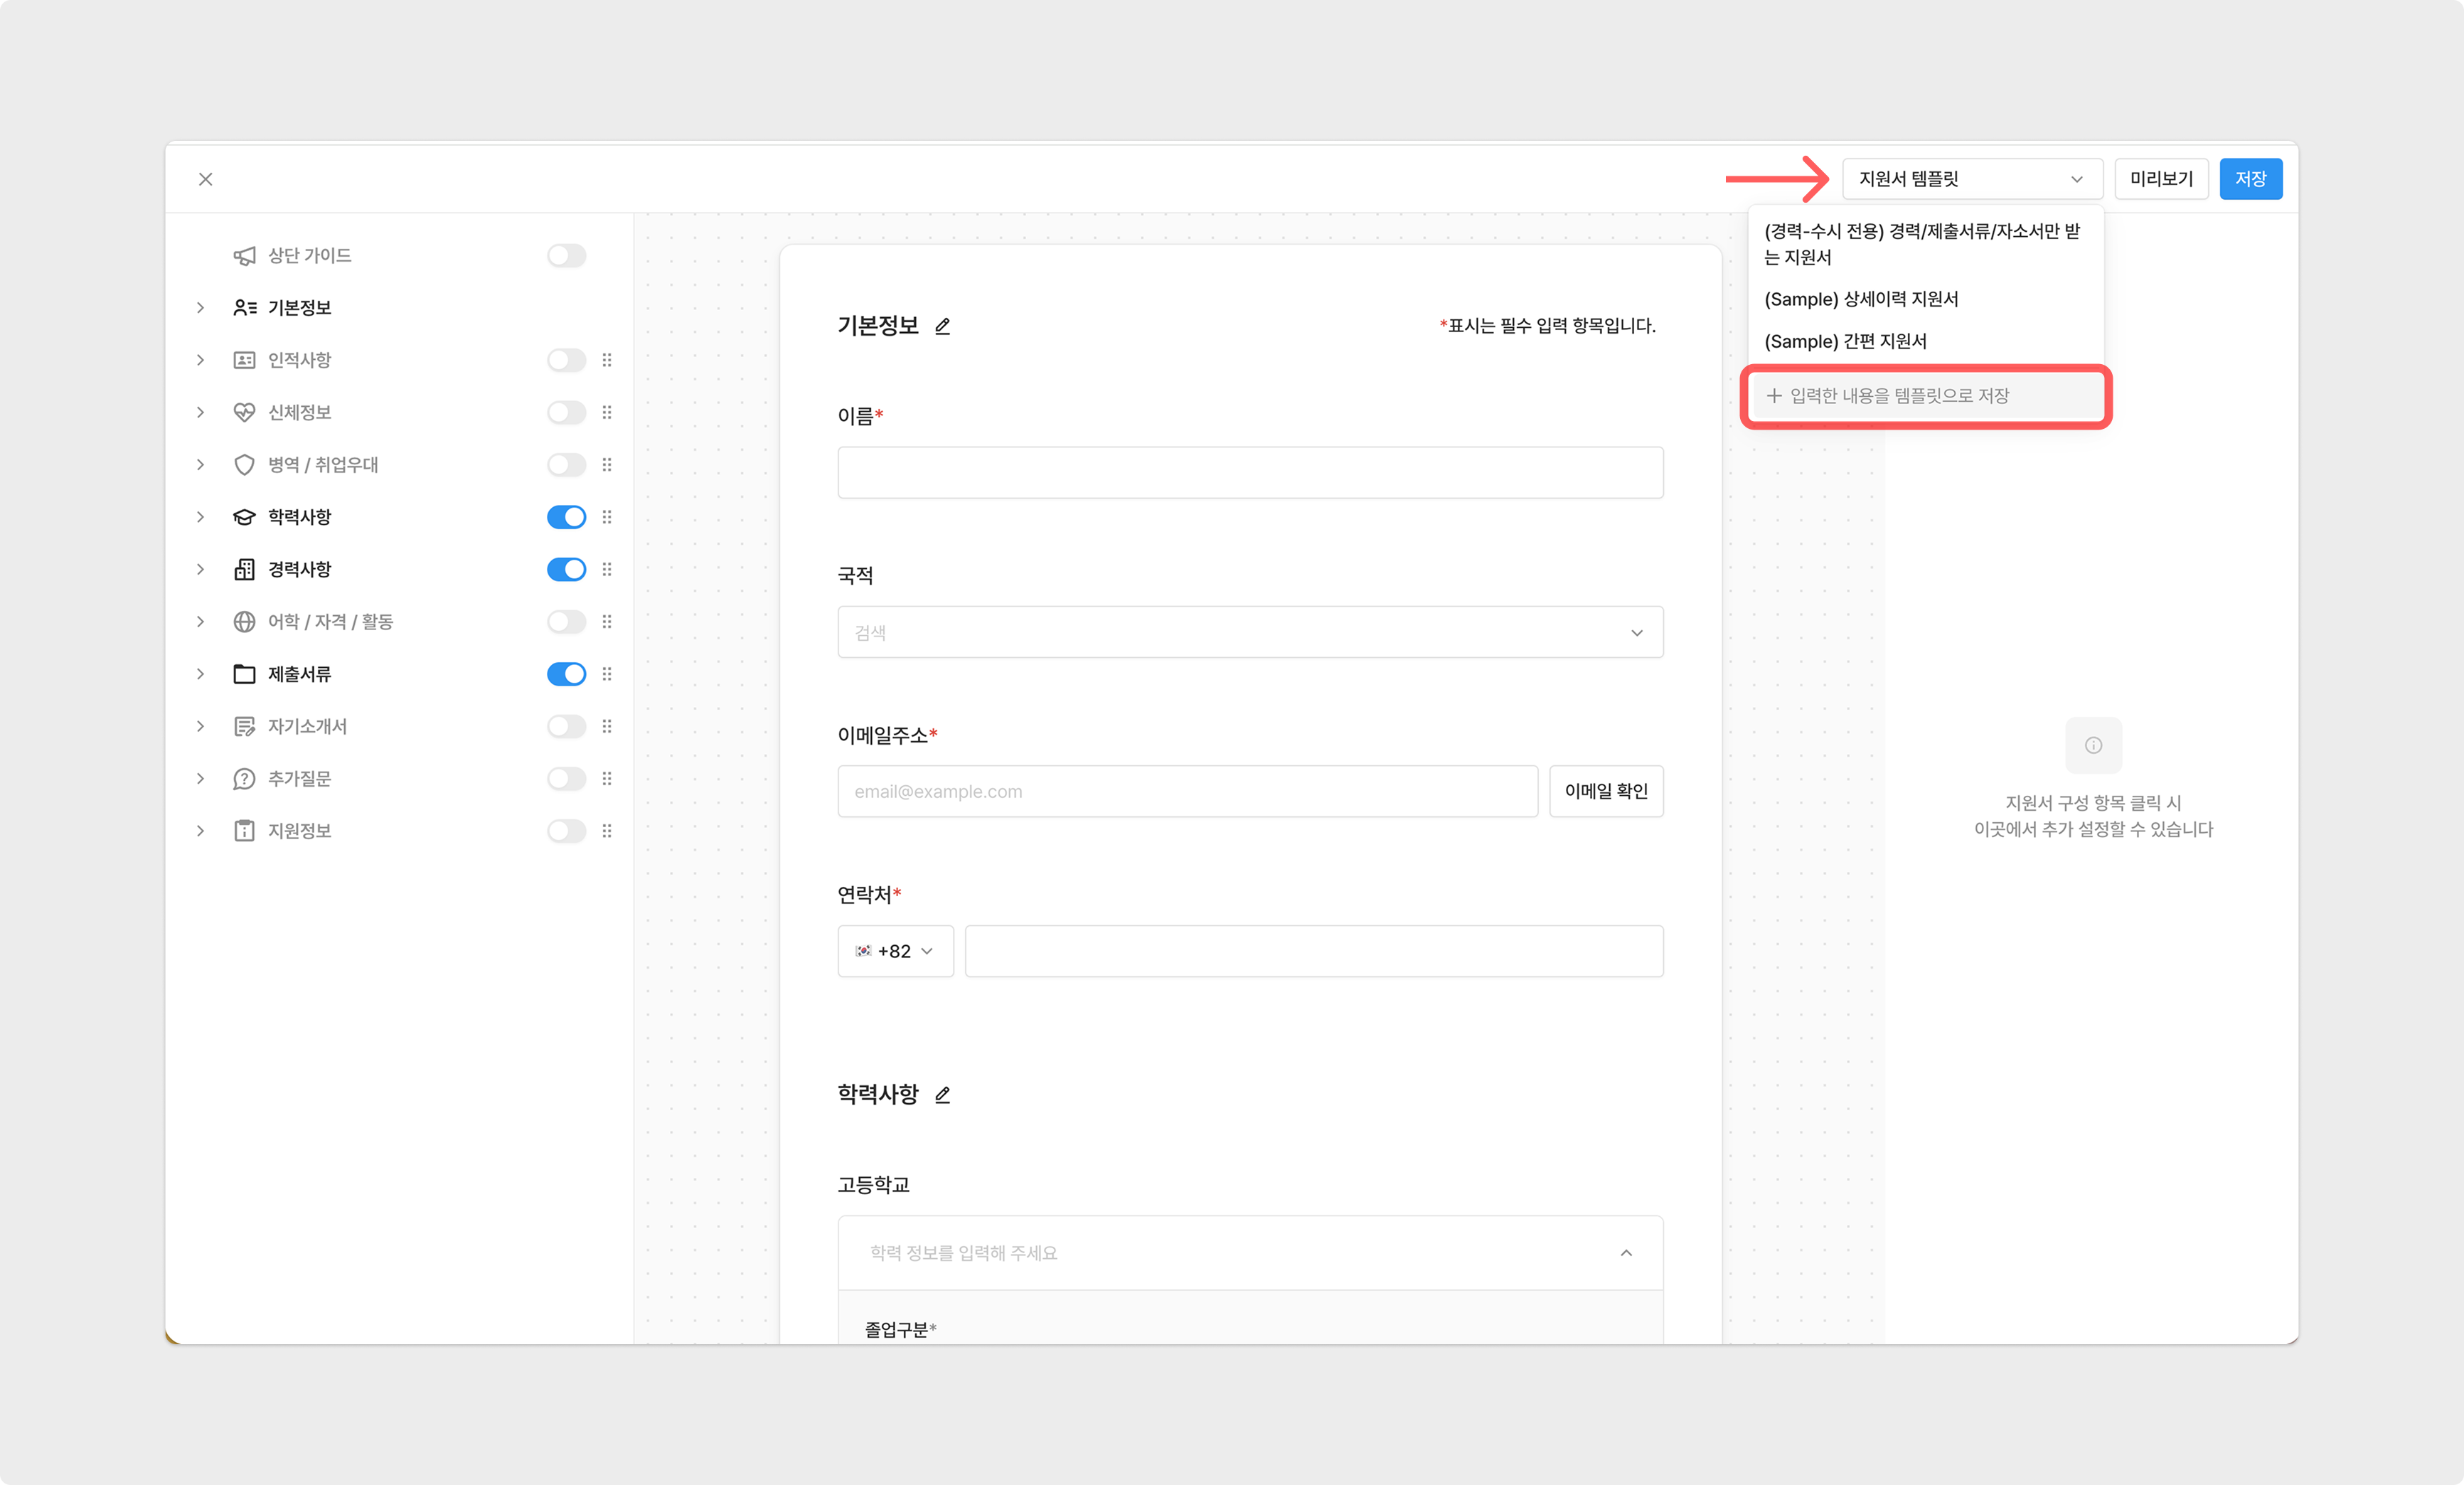The width and height of the screenshot is (2464, 1485).
Task: Click the megaphone icon for 상단 가이드
Action: pos(244,256)
